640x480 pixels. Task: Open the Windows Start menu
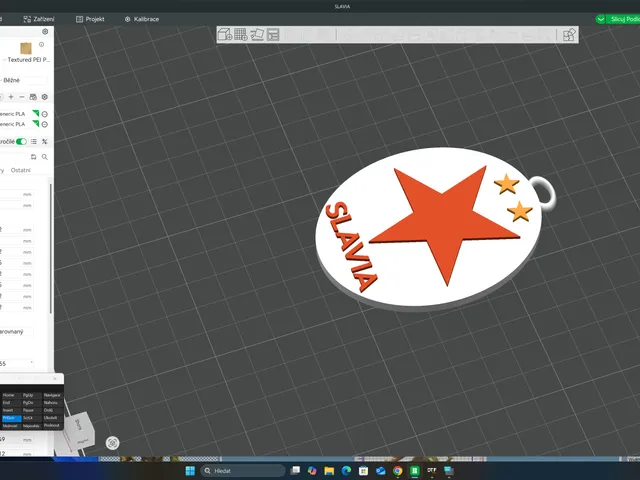pos(190,471)
